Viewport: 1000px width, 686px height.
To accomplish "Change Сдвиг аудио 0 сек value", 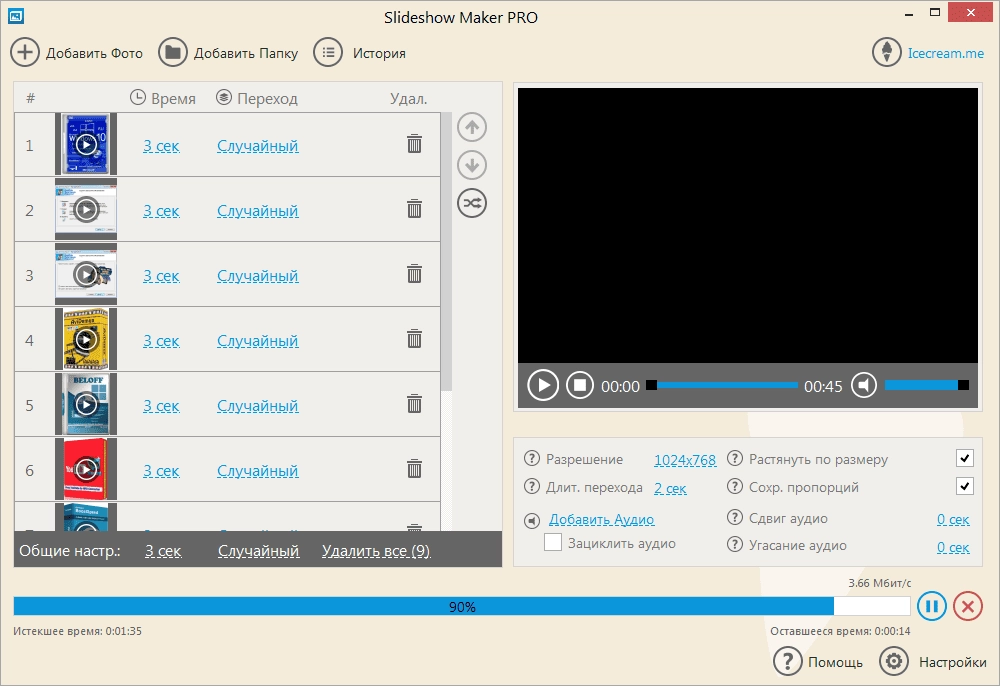I will [953, 519].
